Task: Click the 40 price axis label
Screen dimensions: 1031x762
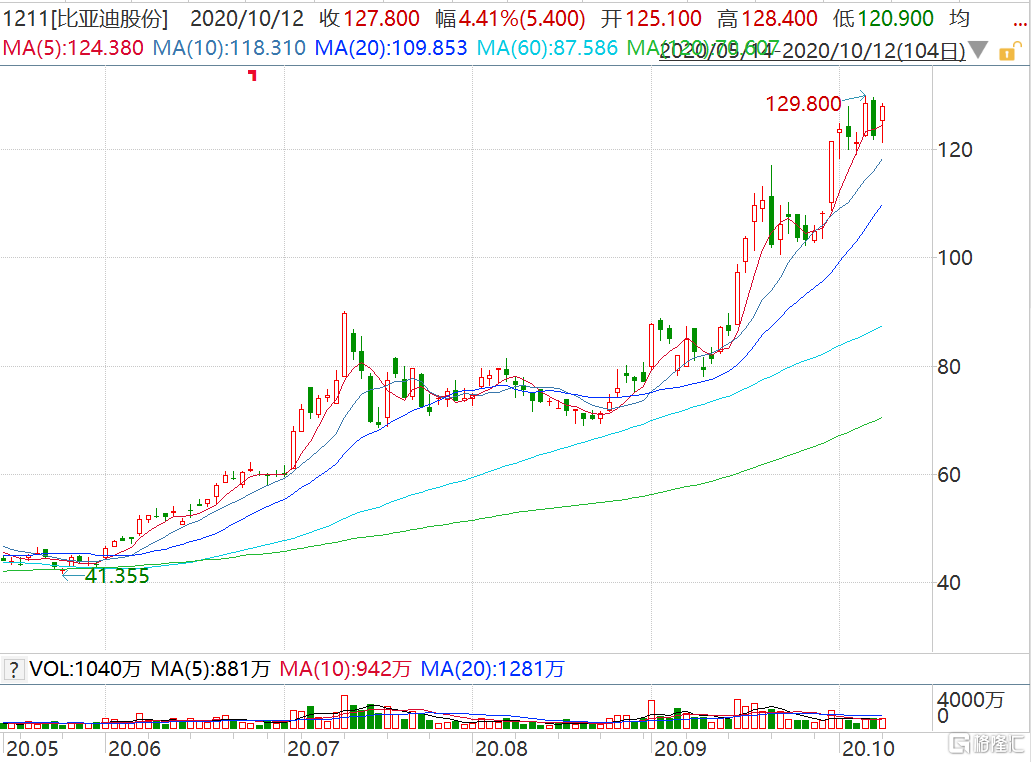Action: (949, 583)
